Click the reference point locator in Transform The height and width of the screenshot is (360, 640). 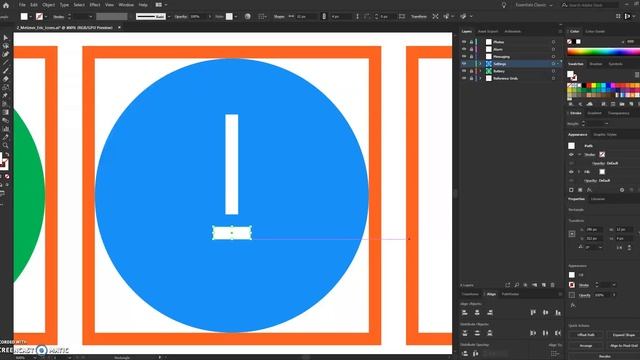572,234
